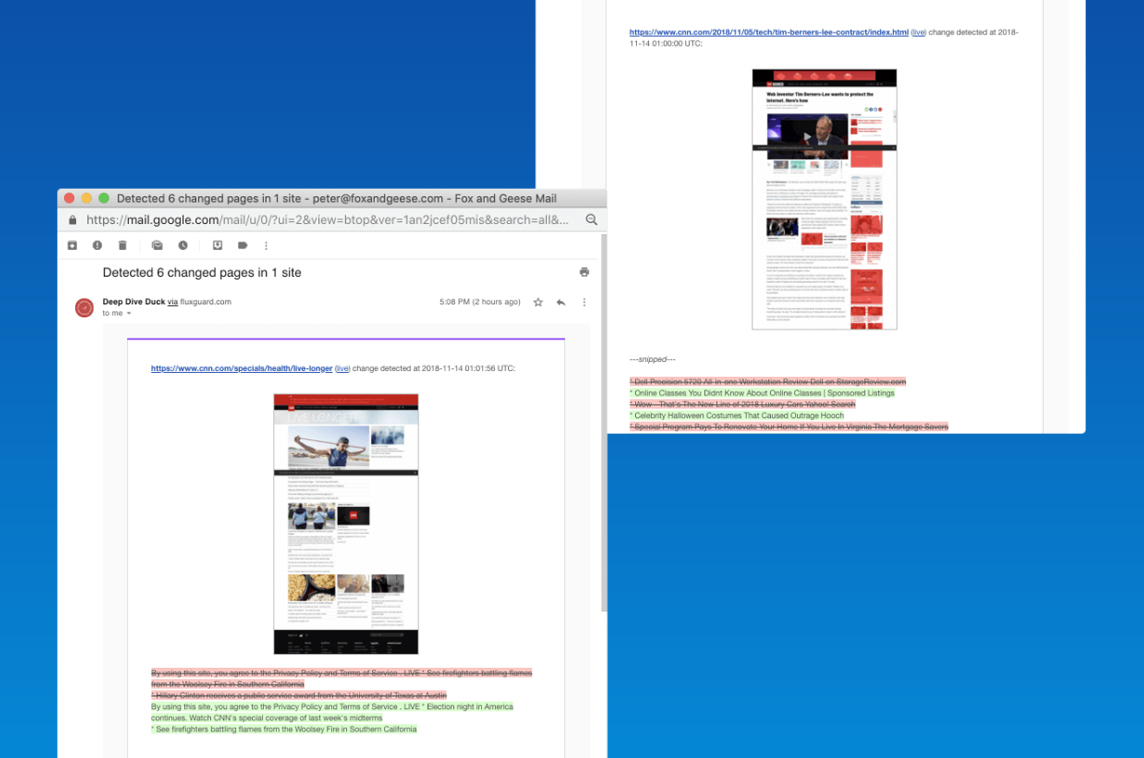The height and width of the screenshot is (758, 1144).
Task: Click the struck-through 'Hillary Clinton receives' line
Action: pyautogui.click(x=299, y=696)
